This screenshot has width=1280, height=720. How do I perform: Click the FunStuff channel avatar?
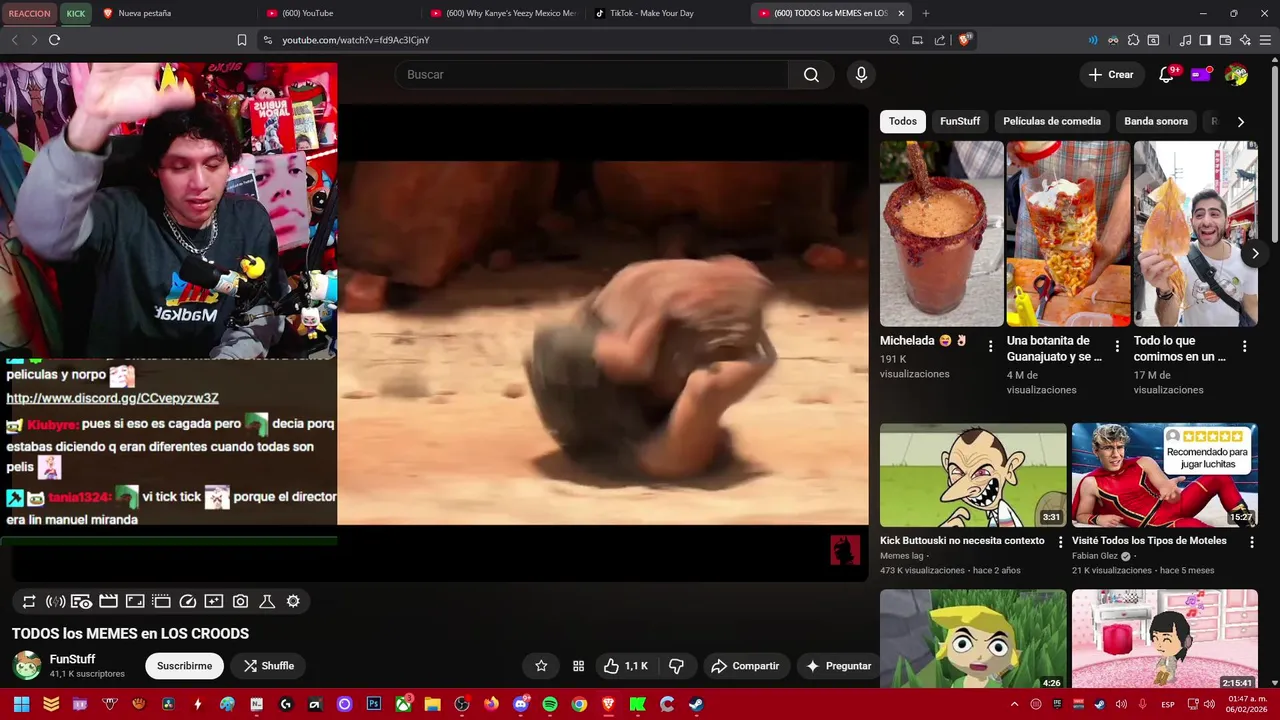27,666
